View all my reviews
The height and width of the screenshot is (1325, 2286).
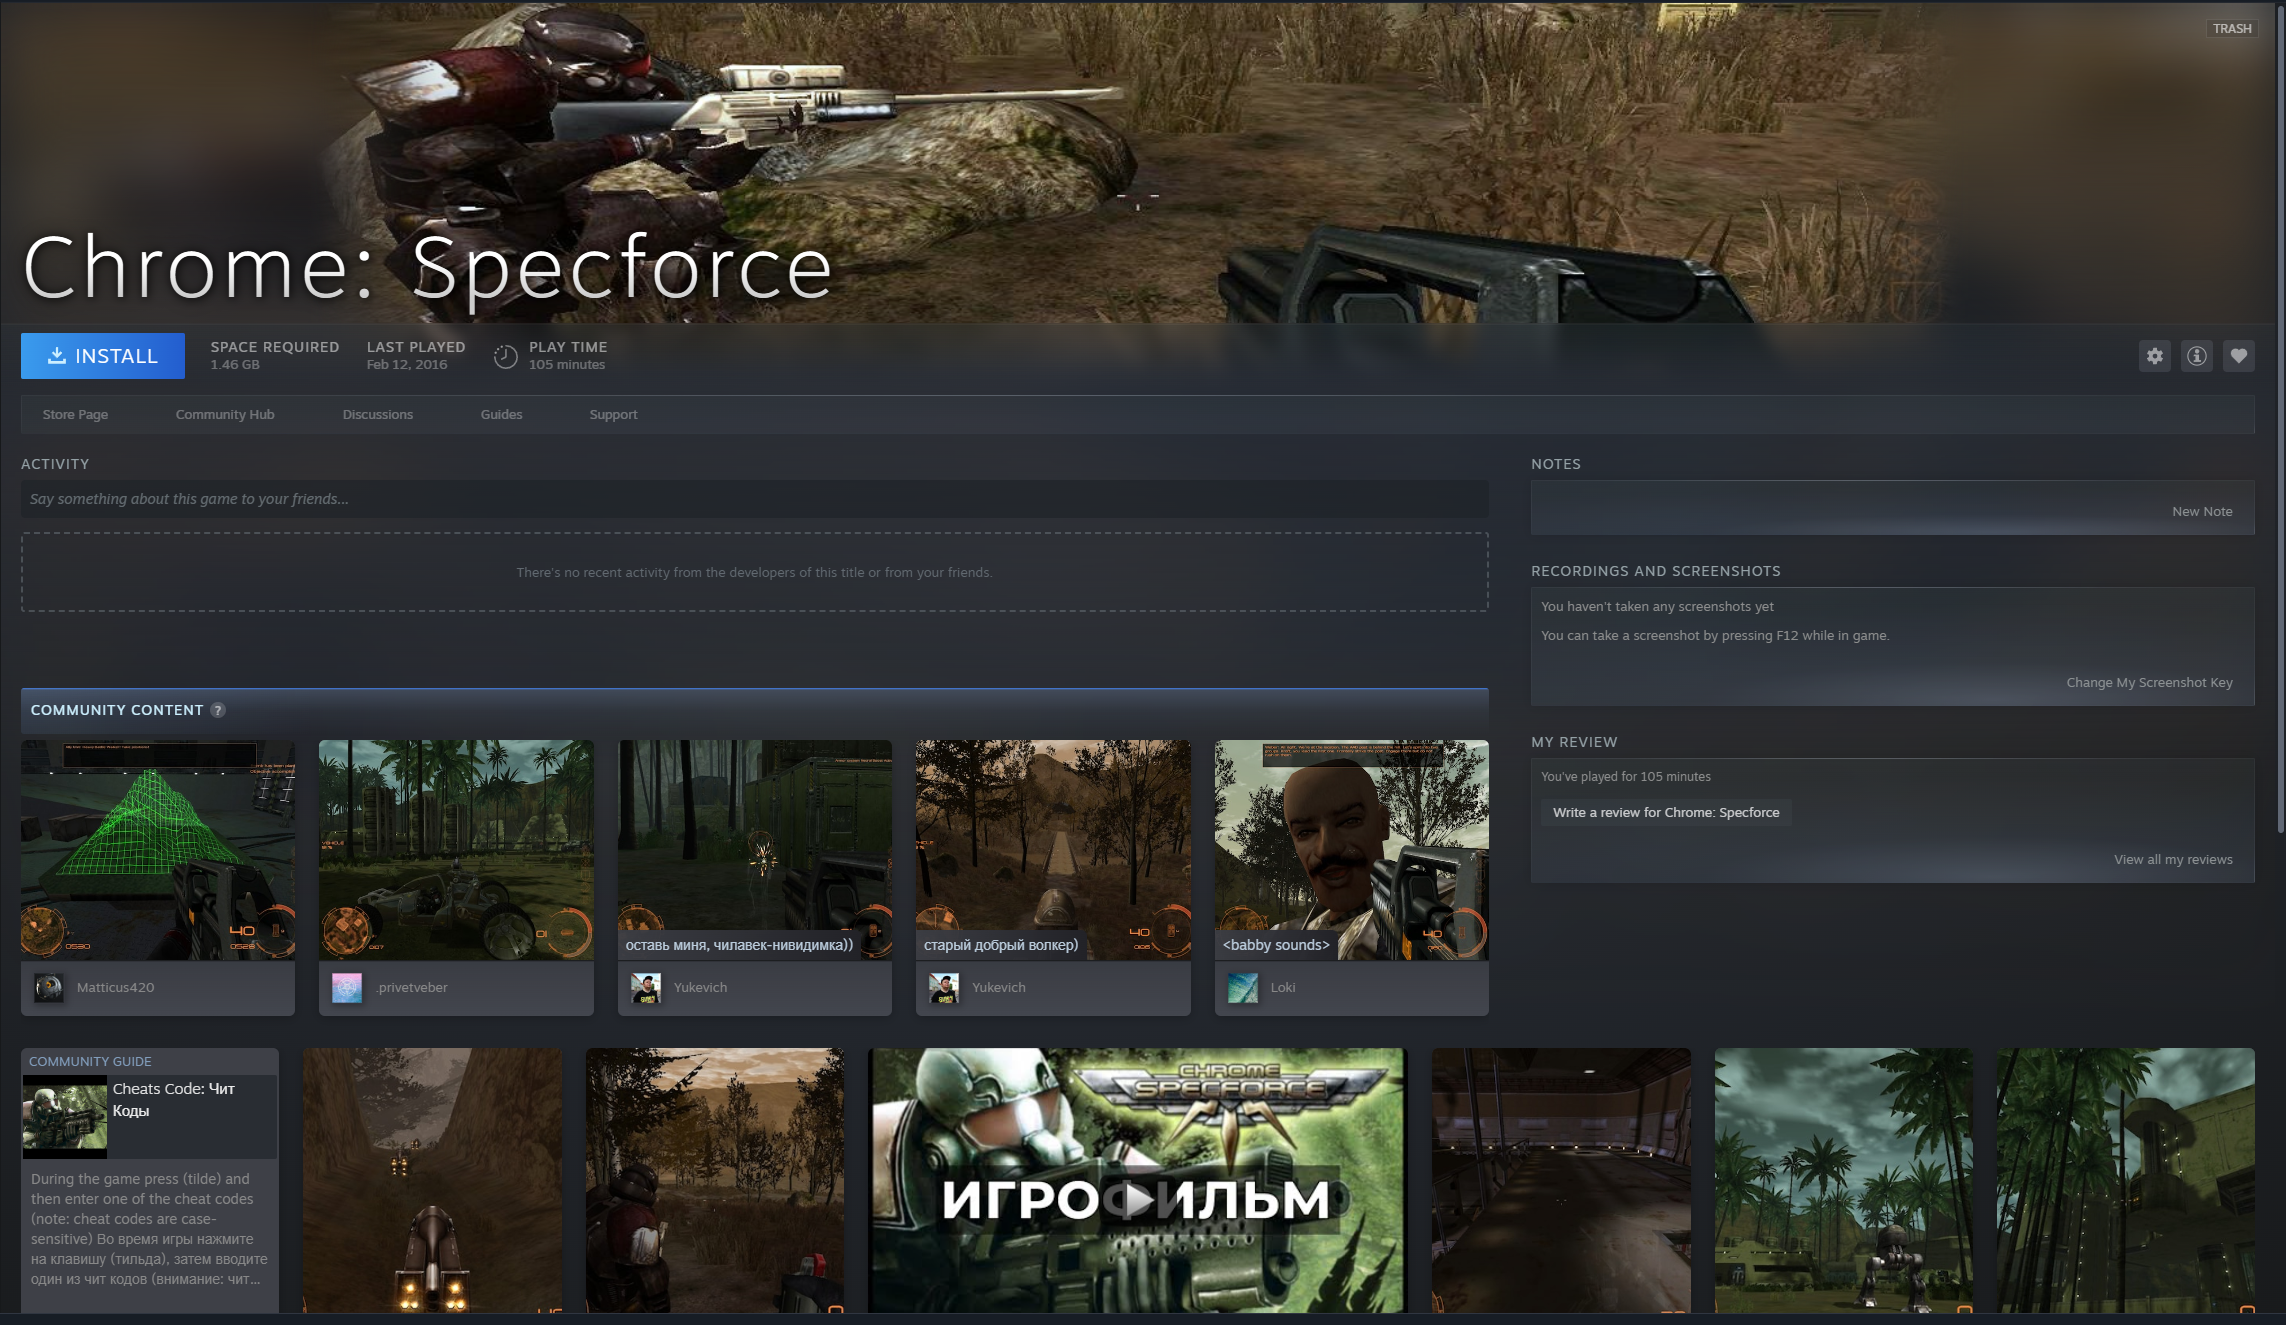coord(2173,859)
